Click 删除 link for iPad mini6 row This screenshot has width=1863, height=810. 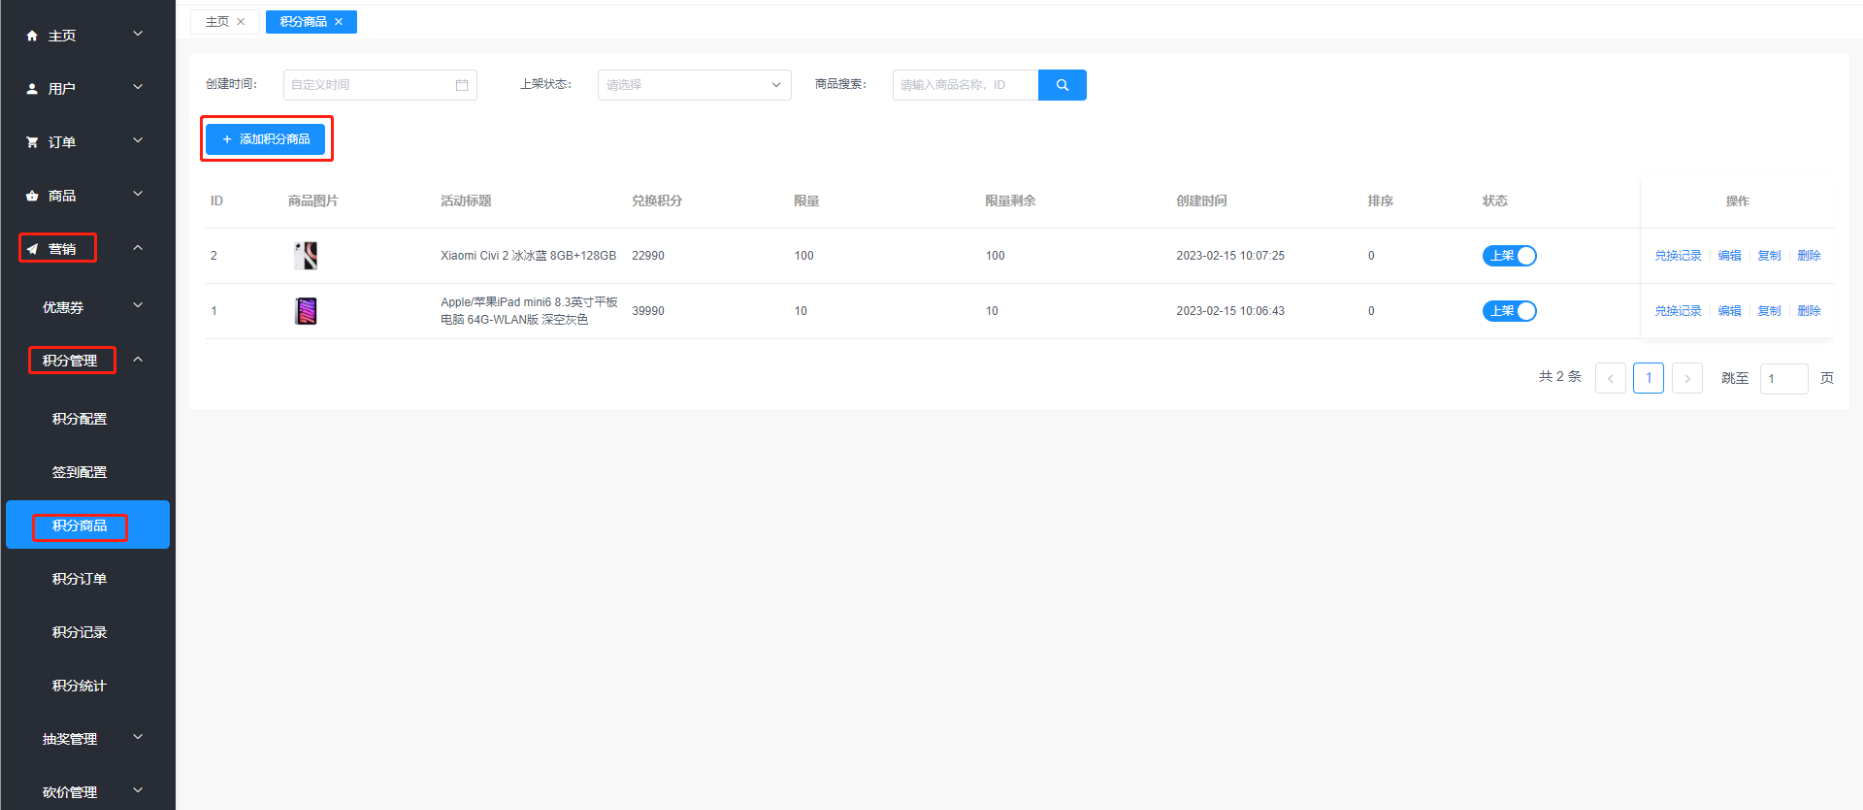[x=1808, y=311]
